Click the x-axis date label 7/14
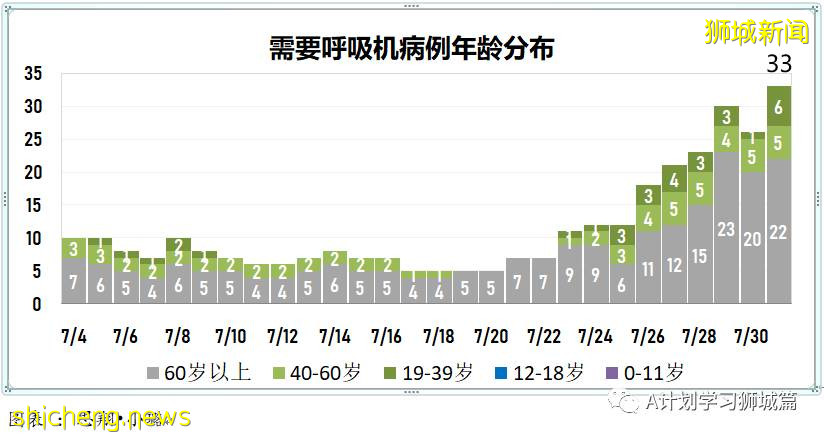 tap(335, 336)
